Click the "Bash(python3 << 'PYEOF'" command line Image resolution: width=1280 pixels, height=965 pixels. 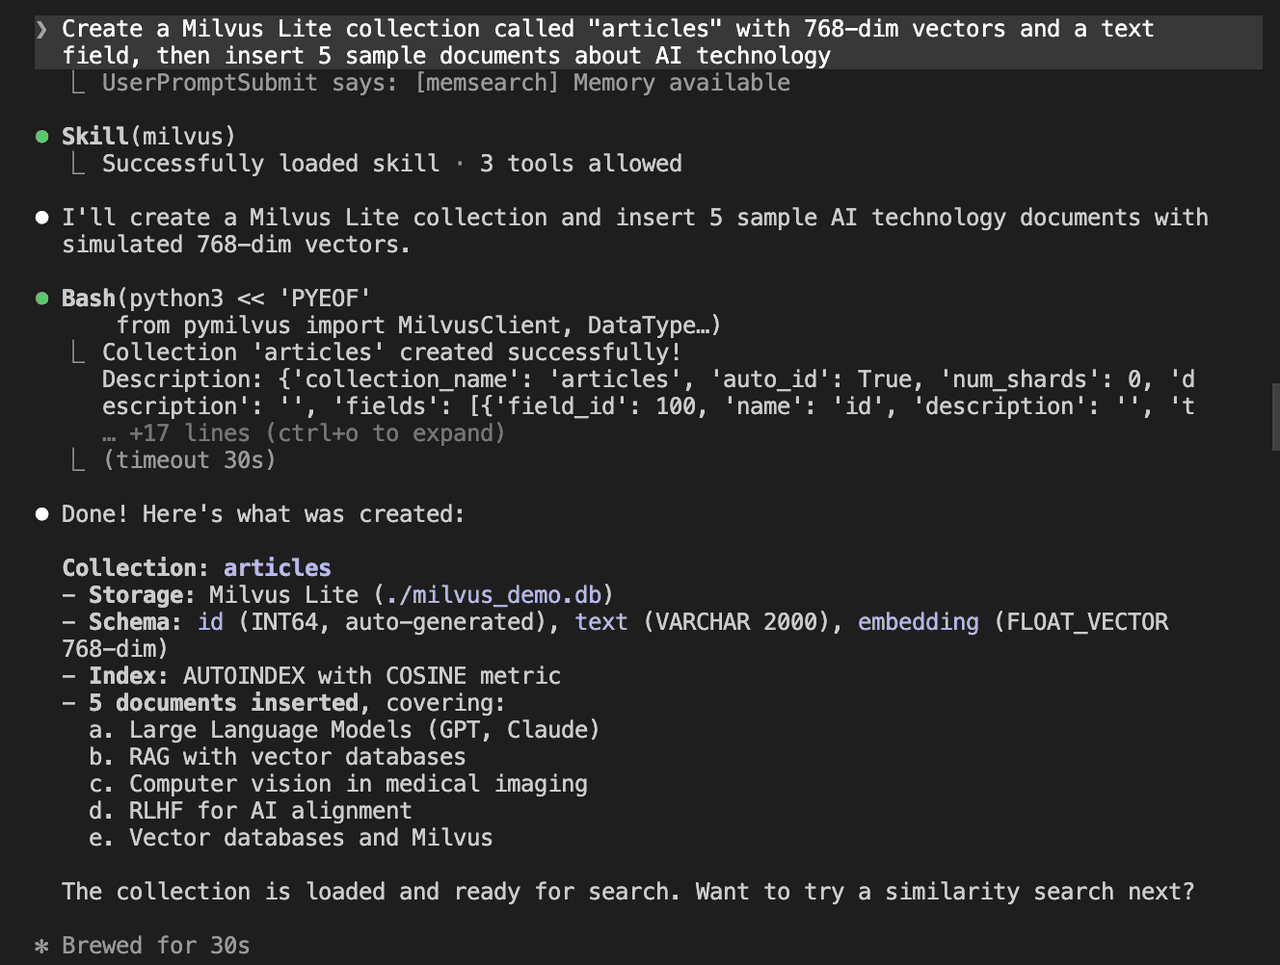pyautogui.click(x=216, y=299)
